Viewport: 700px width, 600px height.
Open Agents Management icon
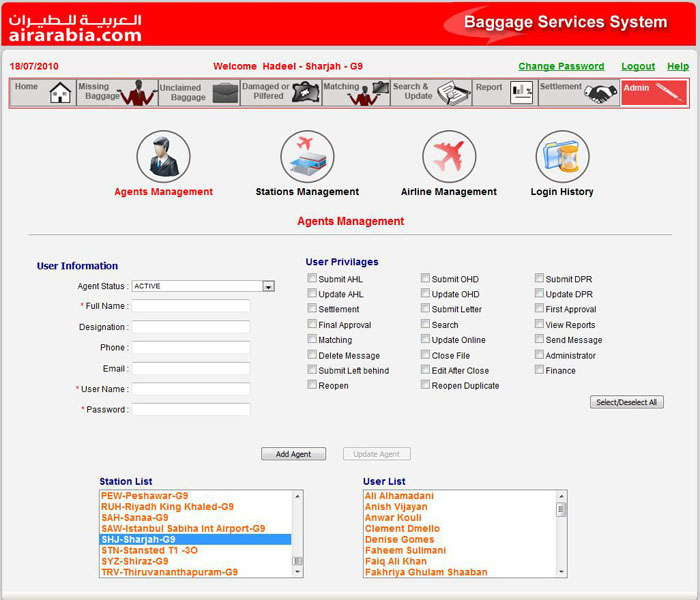pyautogui.click(x=163, y=156)
